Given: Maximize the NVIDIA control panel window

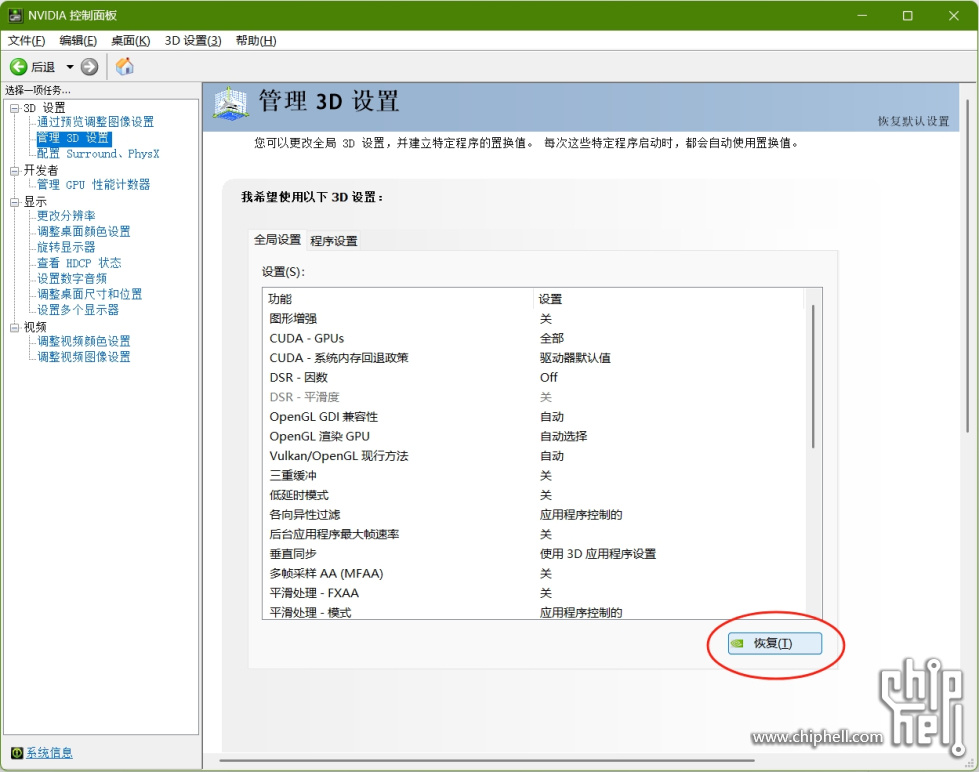Looking at the screenshot, I should click(908, 16).
